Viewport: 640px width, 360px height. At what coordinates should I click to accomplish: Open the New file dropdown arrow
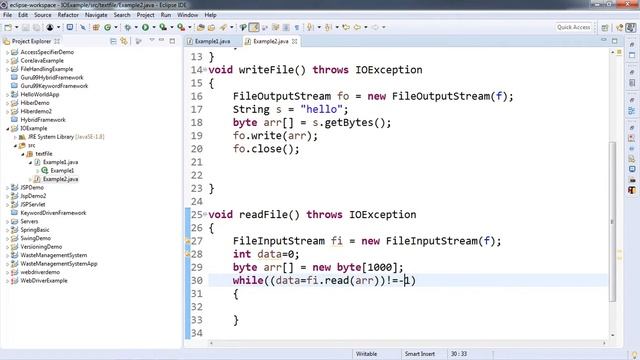click(17, 27)
